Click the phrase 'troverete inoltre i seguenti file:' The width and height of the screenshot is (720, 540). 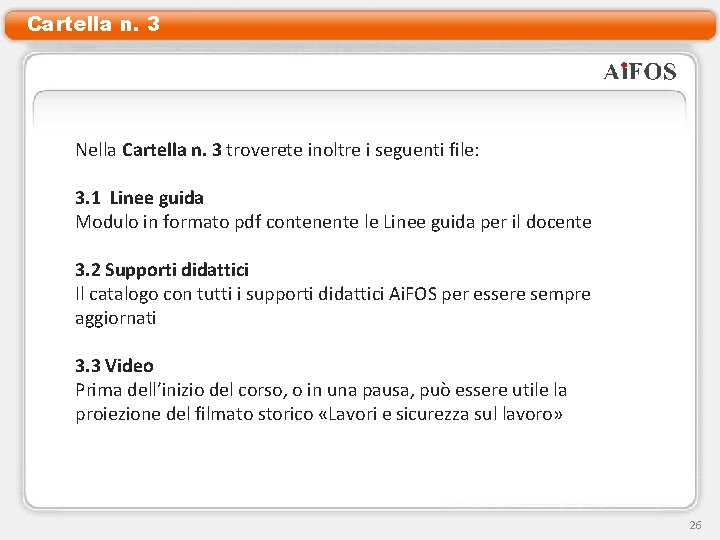pyautogui.click(x=353, y=150)
